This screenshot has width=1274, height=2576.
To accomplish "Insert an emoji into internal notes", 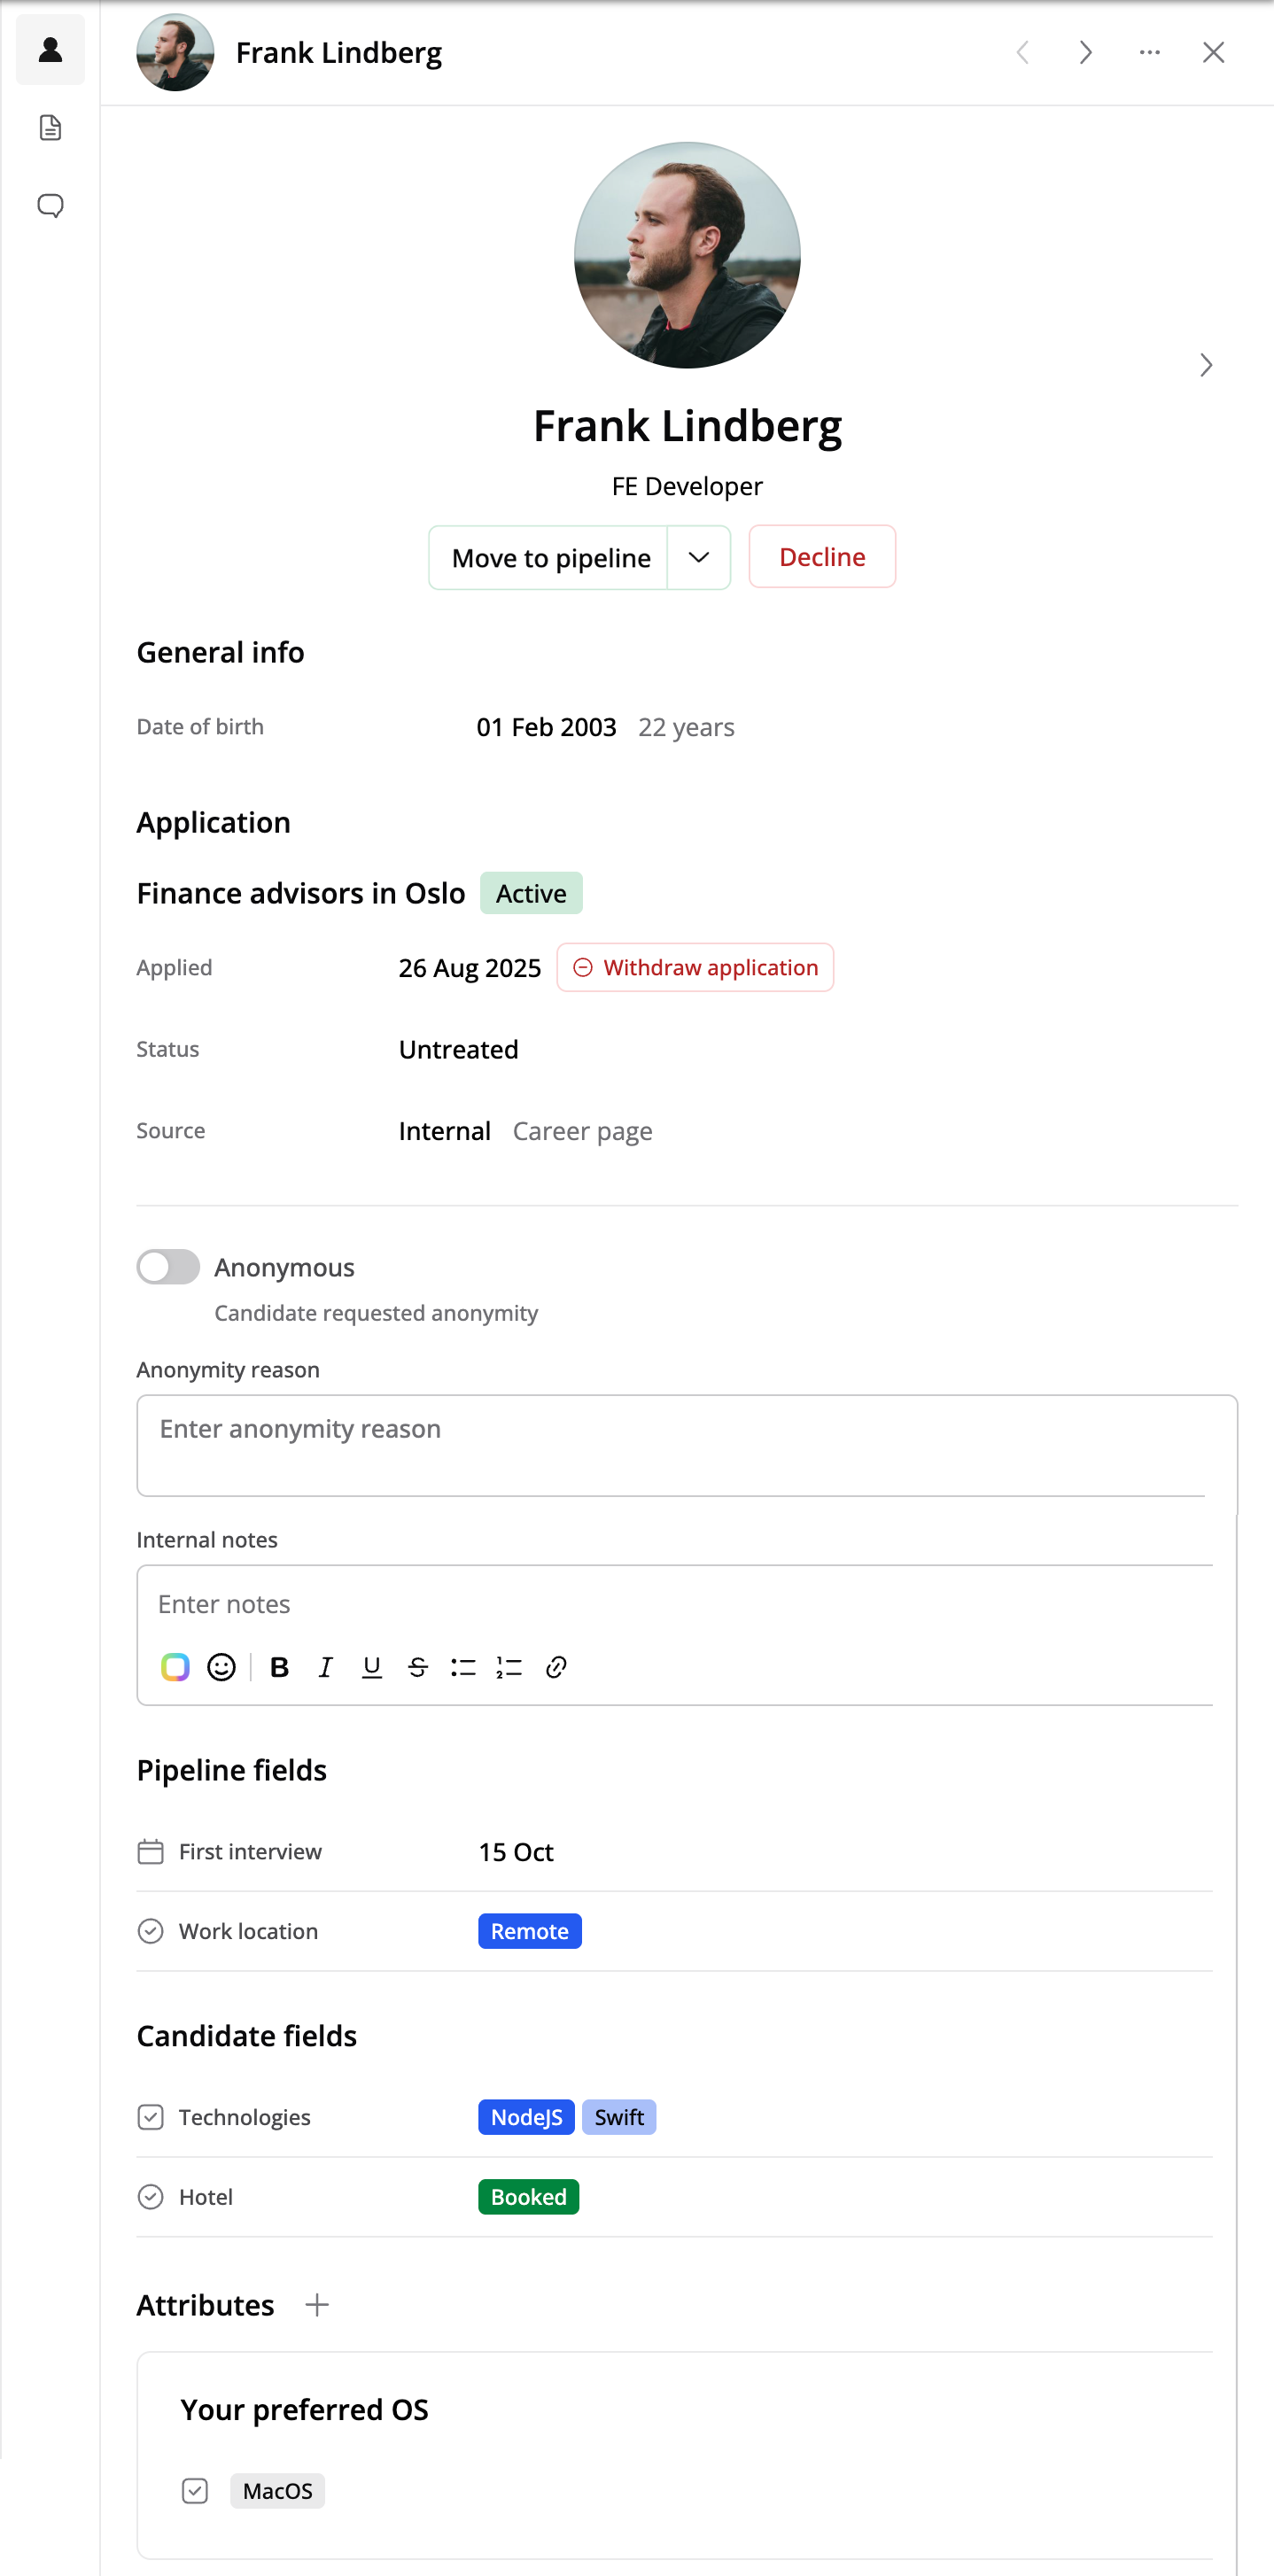I will click(x=221, y=1667).
